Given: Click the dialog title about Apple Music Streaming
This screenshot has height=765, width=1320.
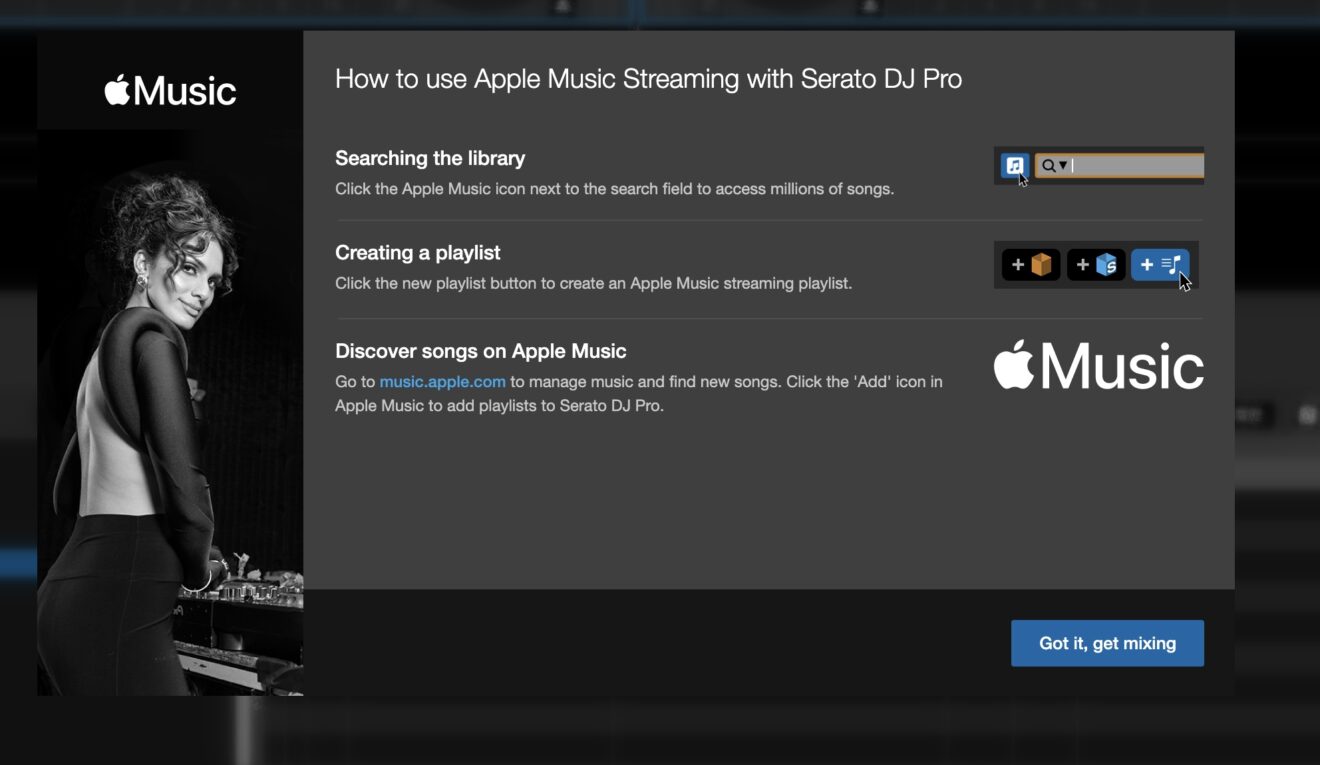Looking at the screenshot, I should 648,78.
